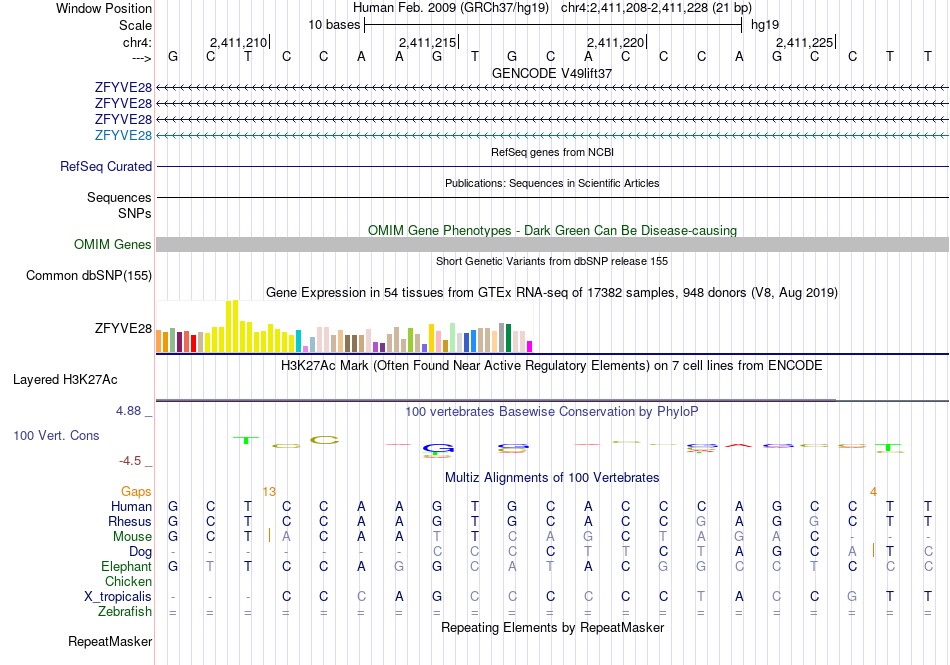This screenshot has width=950, height=665.
Task: Click the hg19 scale bar label
Action: pyautogui.click(x=765, y=25)
